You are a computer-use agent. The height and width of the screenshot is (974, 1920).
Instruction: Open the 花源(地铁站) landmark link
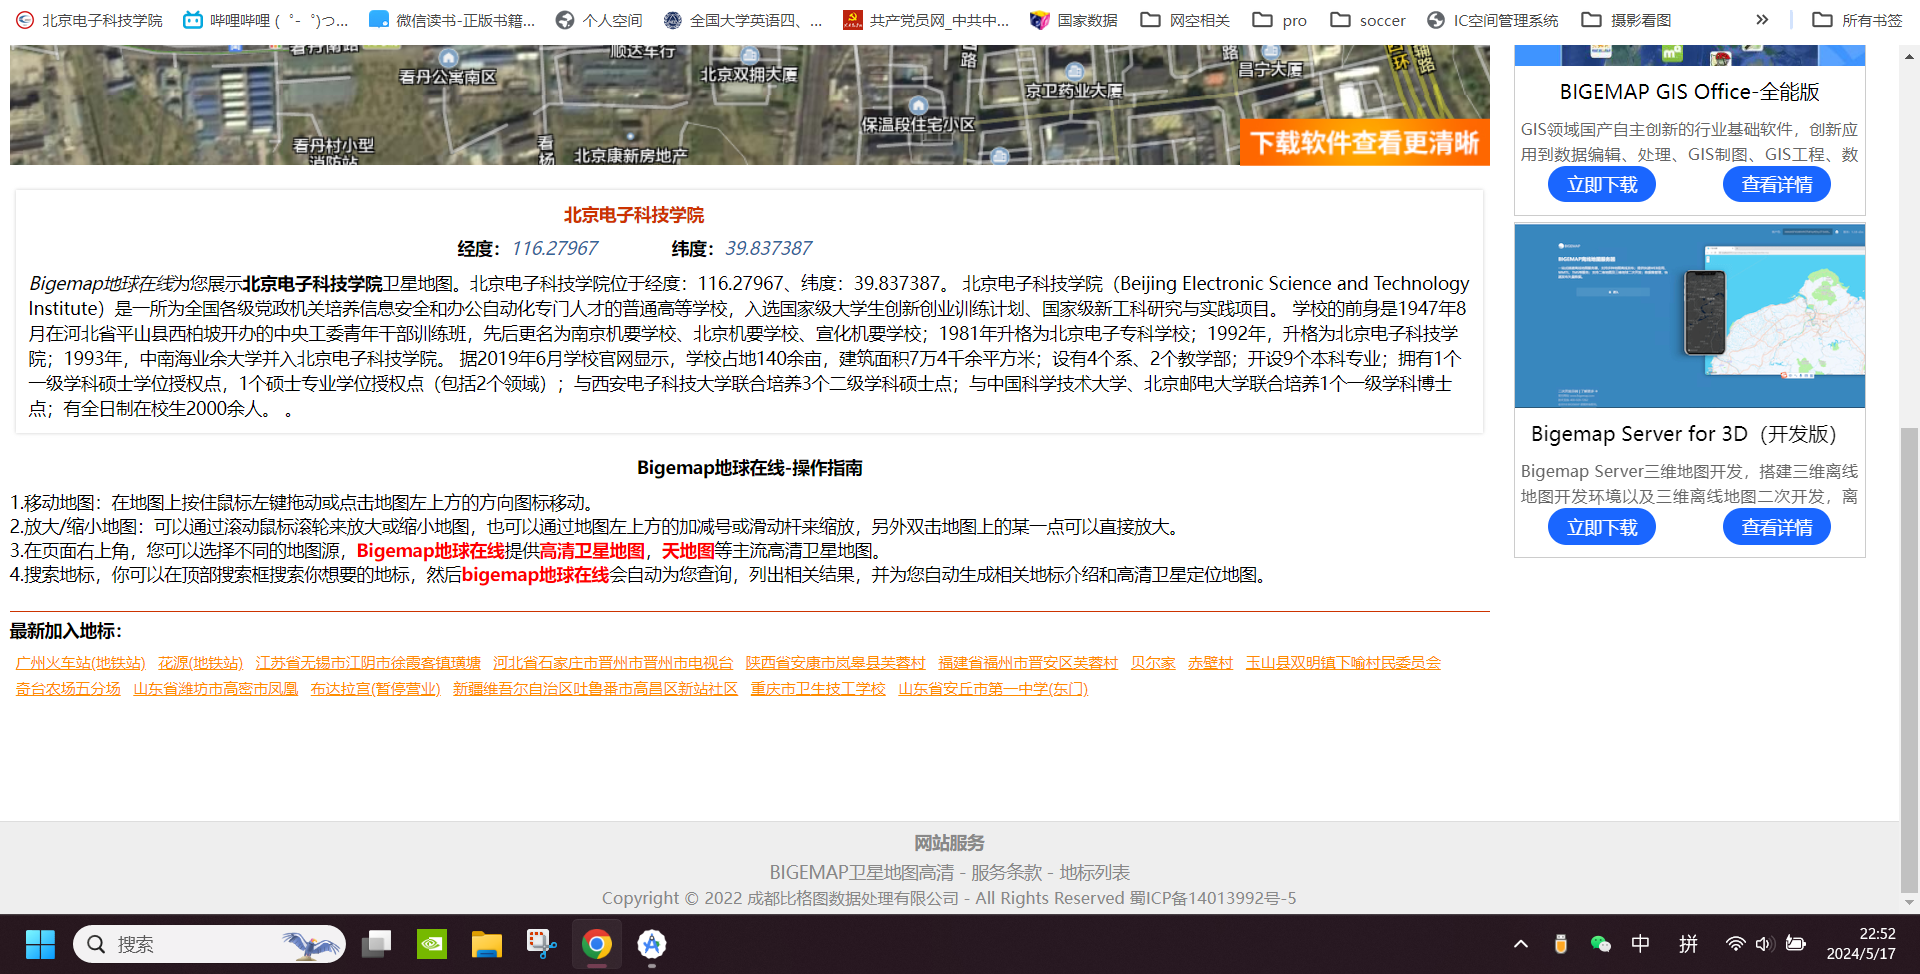point(201,663)
